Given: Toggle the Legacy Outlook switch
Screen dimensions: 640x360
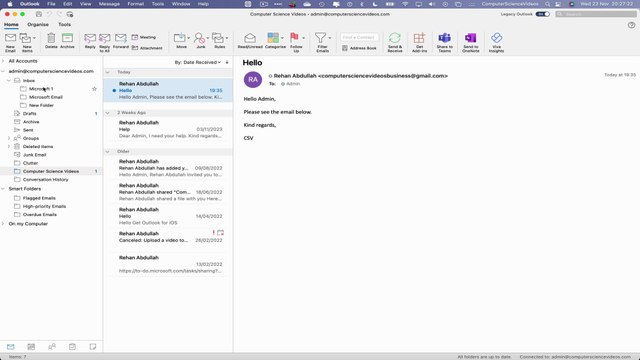Looking at the screenshot, I should coord(542,14).
